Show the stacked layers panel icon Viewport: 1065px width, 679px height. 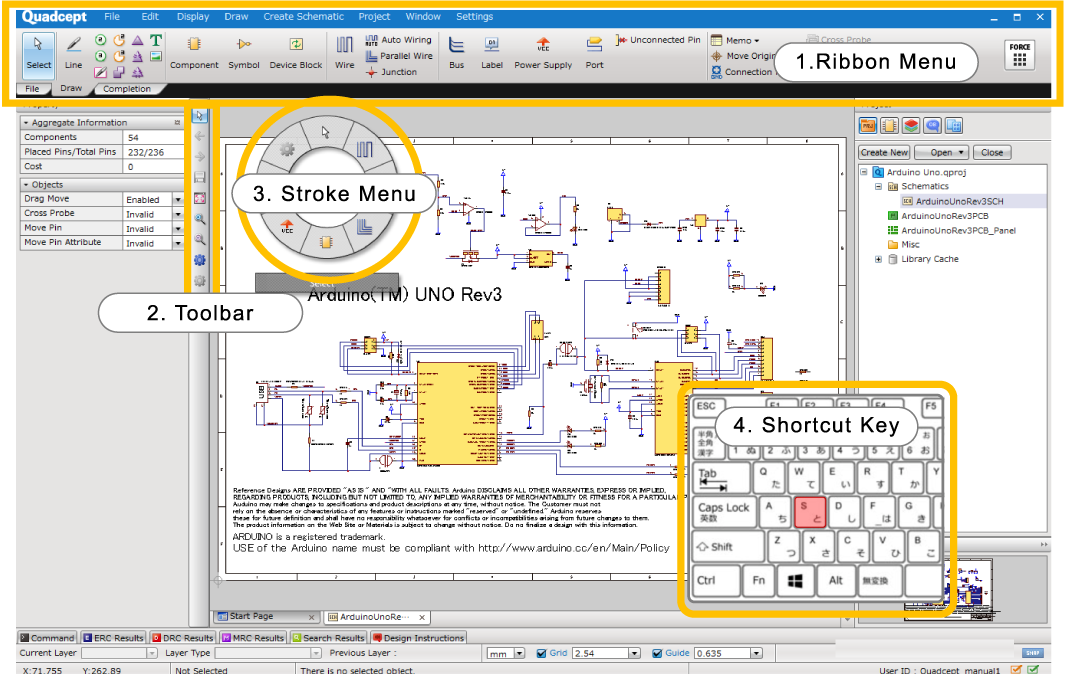point(911,126)
